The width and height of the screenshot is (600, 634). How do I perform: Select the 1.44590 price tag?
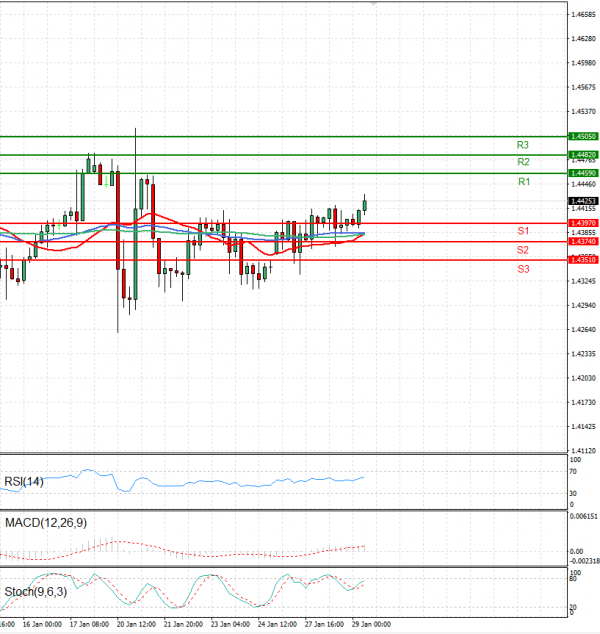coord(583,173)
